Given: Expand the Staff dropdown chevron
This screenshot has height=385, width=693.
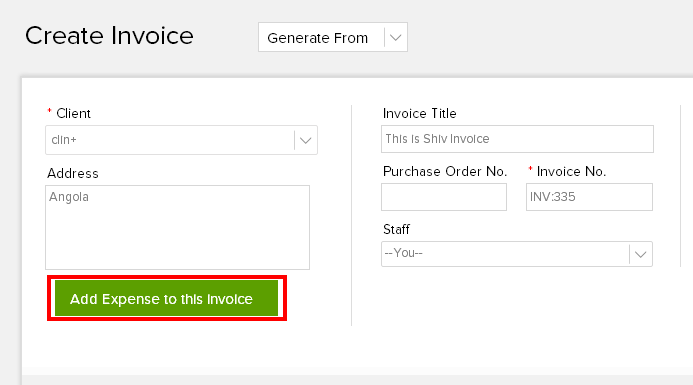Looking at the screenshot, I should [x=640, y=254].
